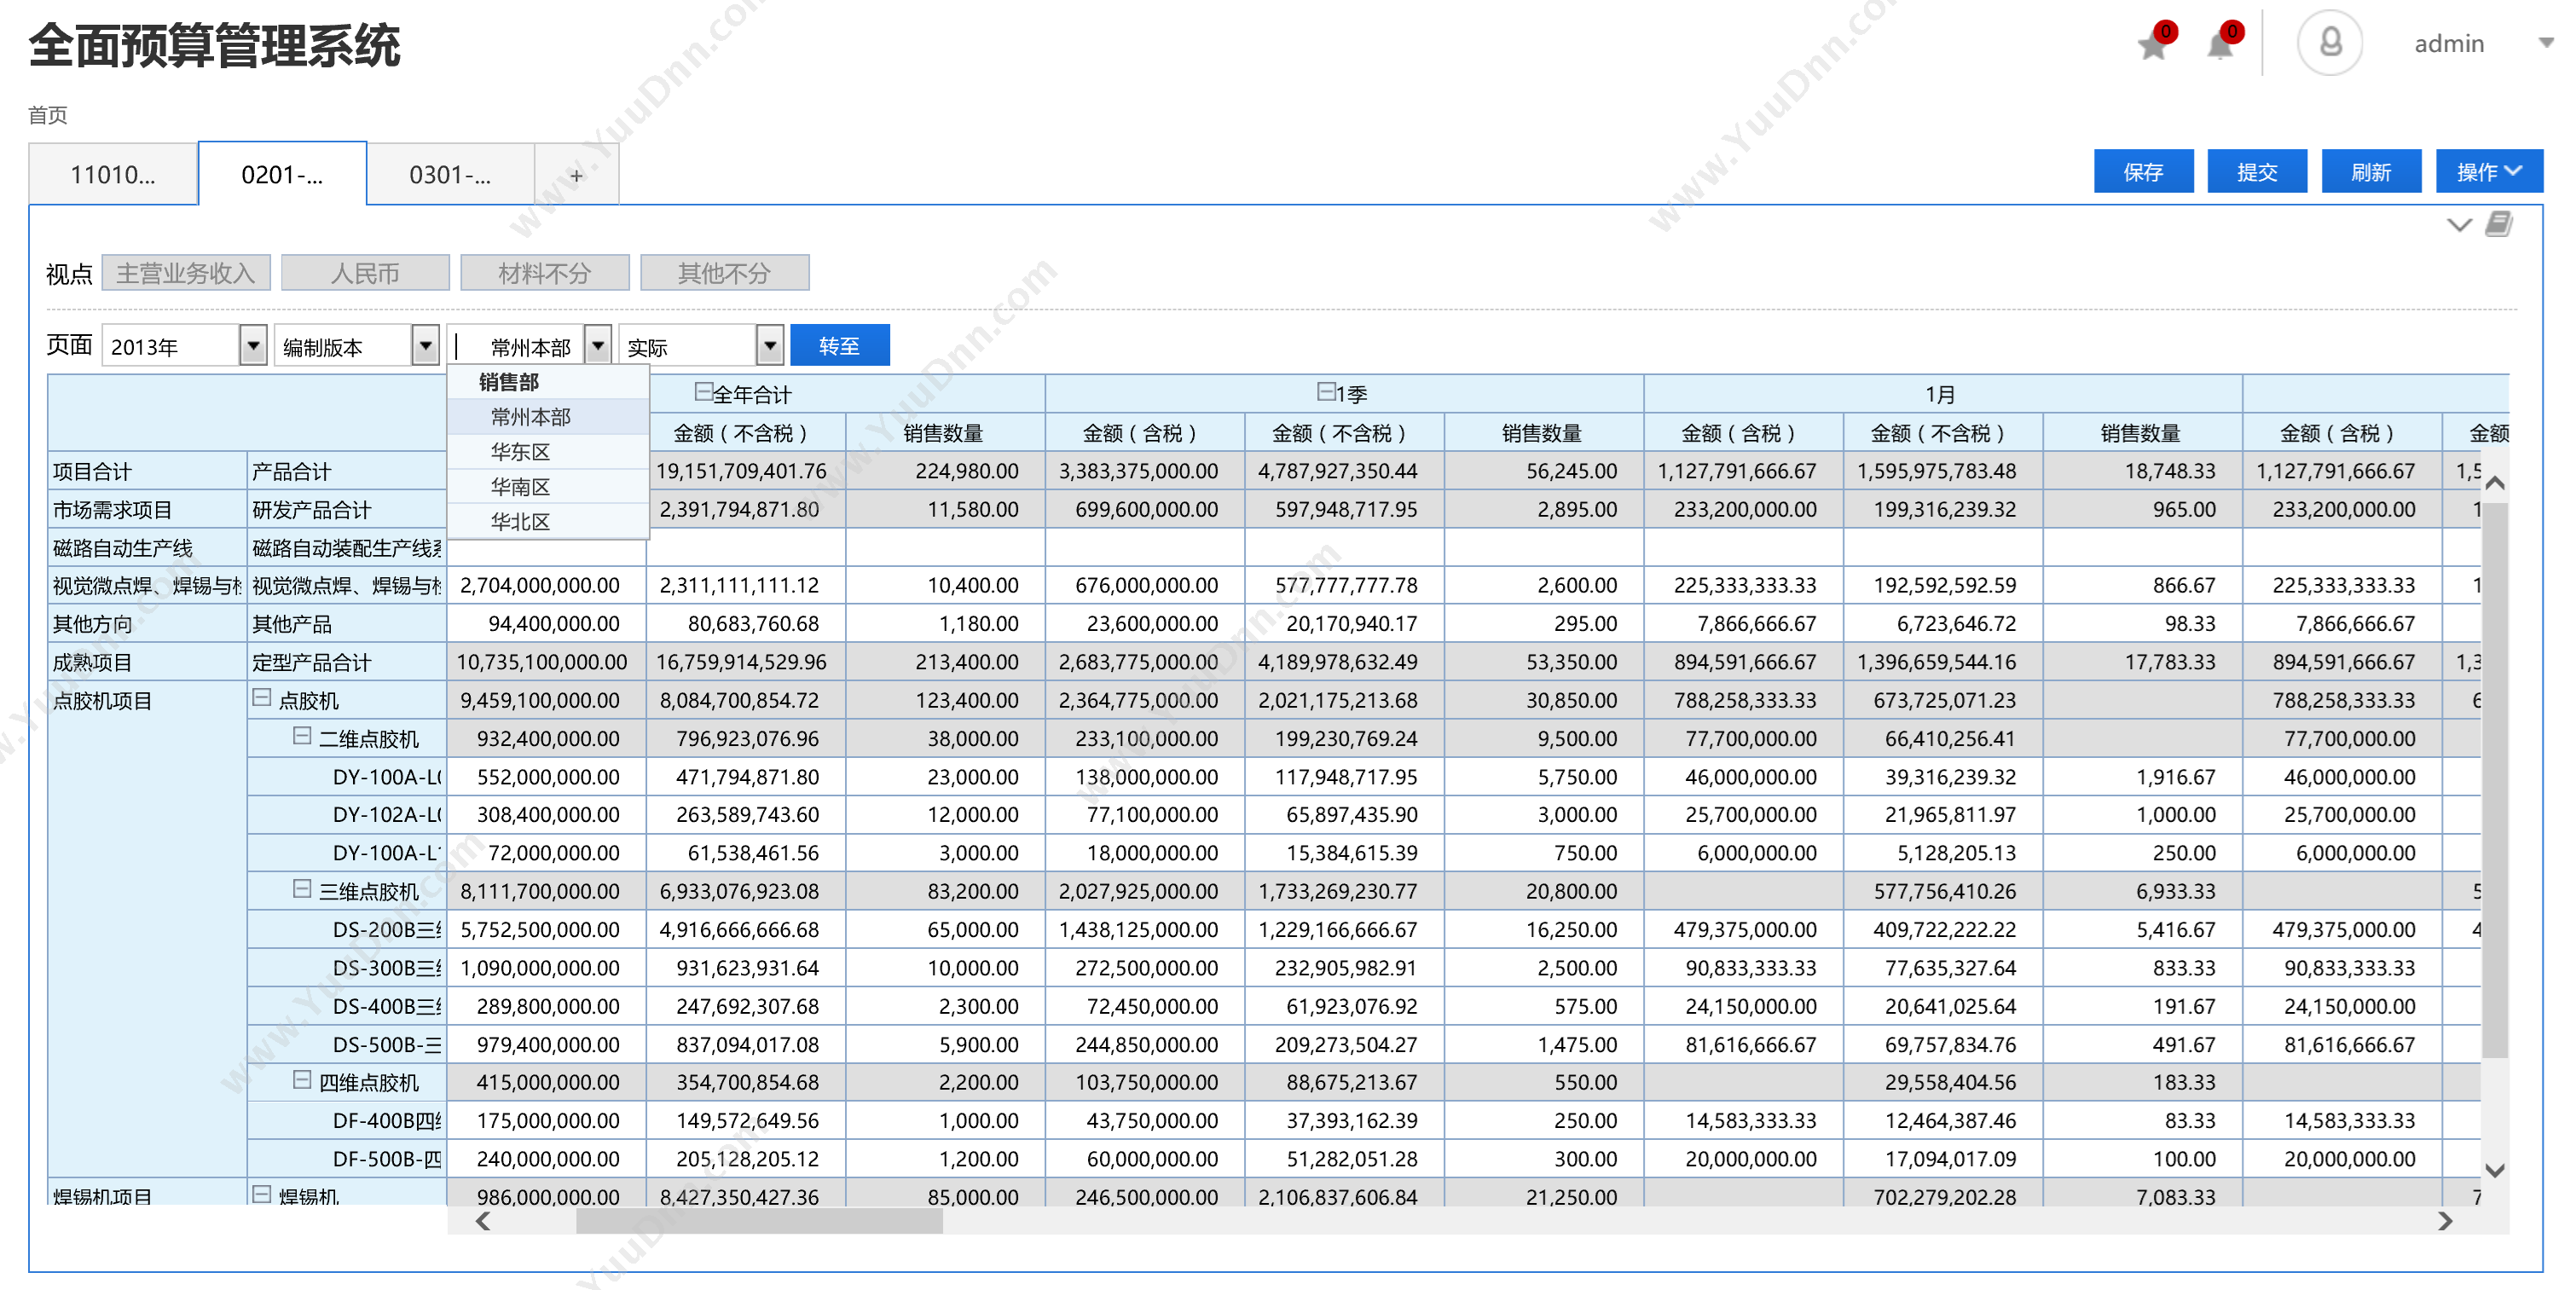The width and height of the screenshot is (2576, 1290).
Task: Collapse the 1季 column group
Action: tap(1326, 392)
